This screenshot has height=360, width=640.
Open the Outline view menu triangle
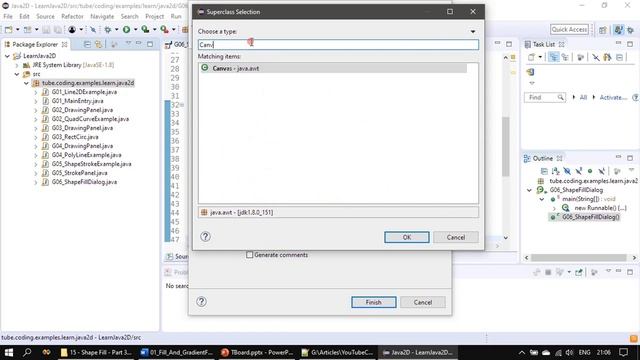coord(631,170)
